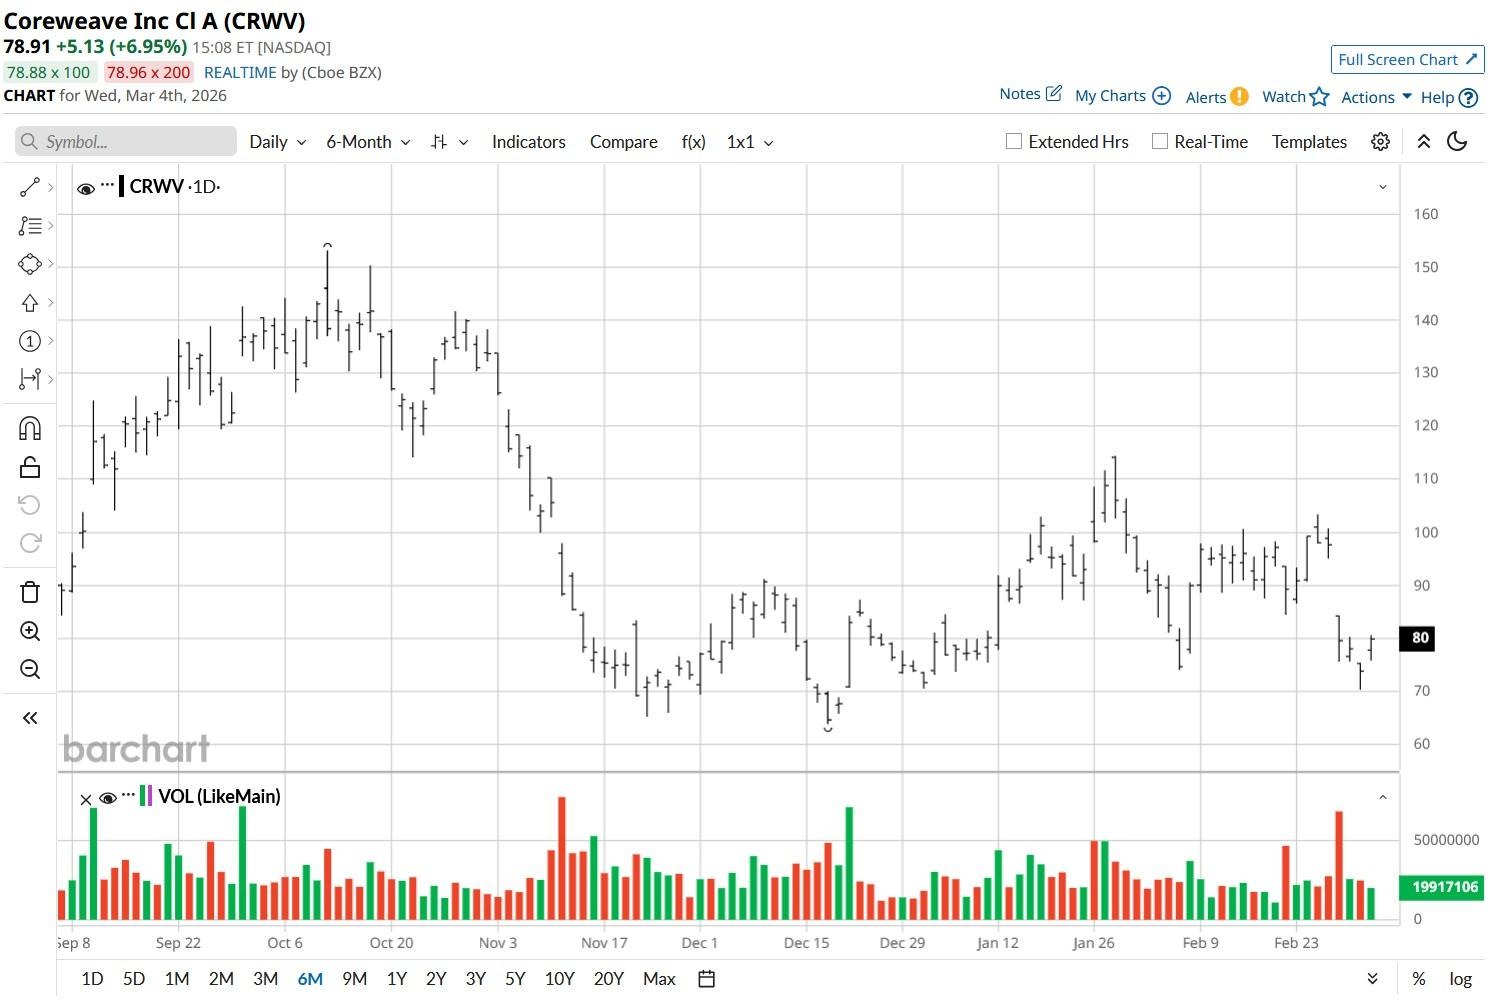The image size is (1489, 1003).
Task: Open the Daily aggregation dropdown
Action: tap(277, 142)
